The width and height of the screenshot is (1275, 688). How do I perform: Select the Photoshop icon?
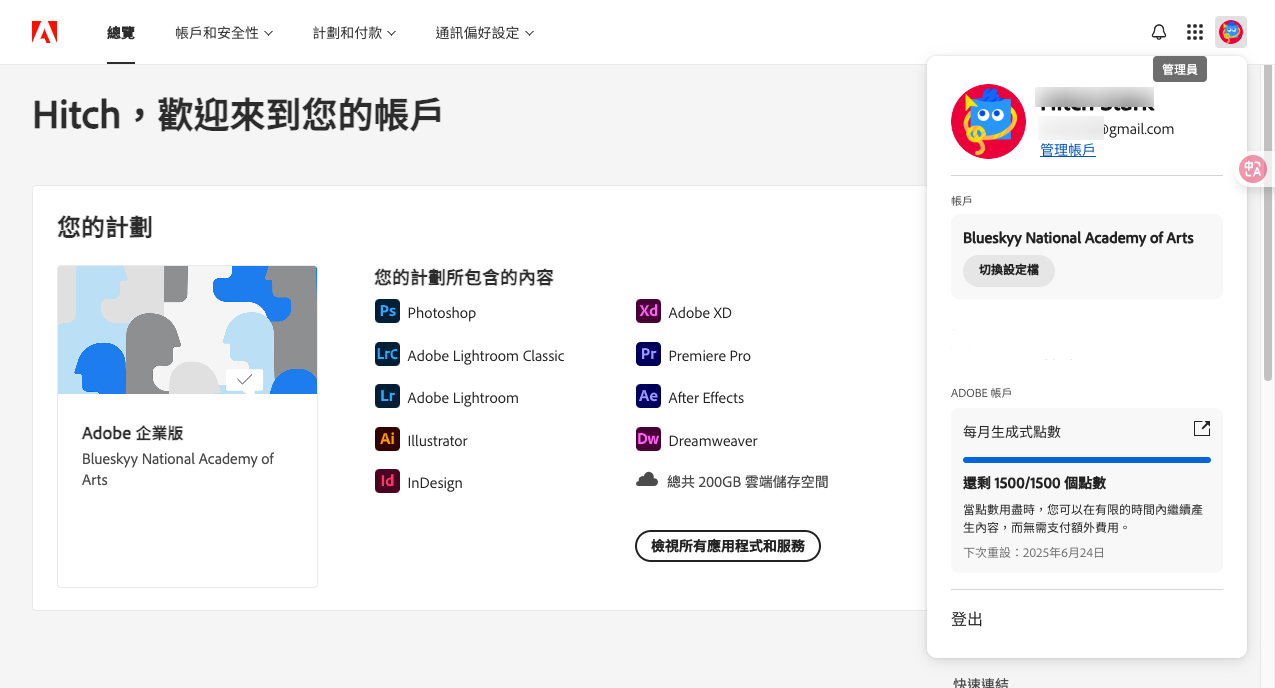point(387,311)
